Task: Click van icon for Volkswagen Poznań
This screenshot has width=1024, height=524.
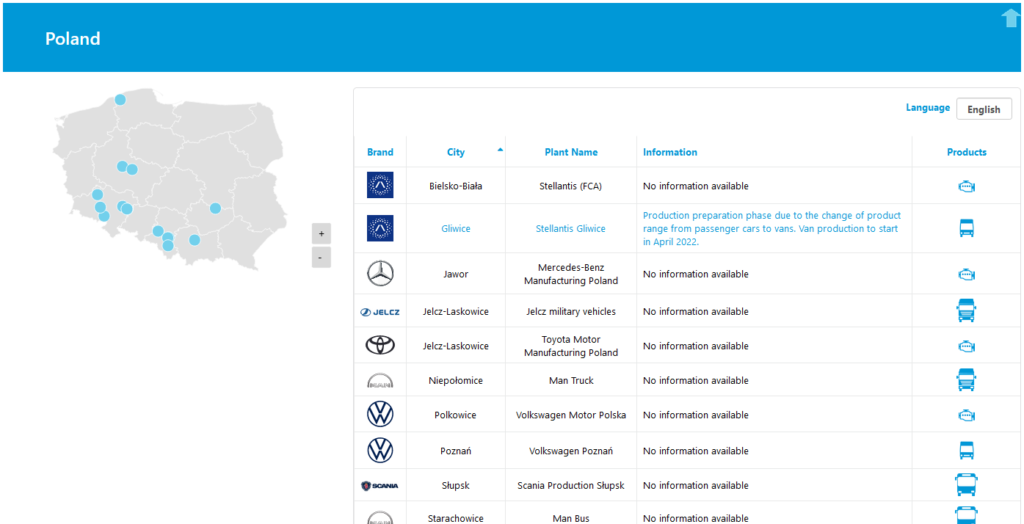Action: 967,450
